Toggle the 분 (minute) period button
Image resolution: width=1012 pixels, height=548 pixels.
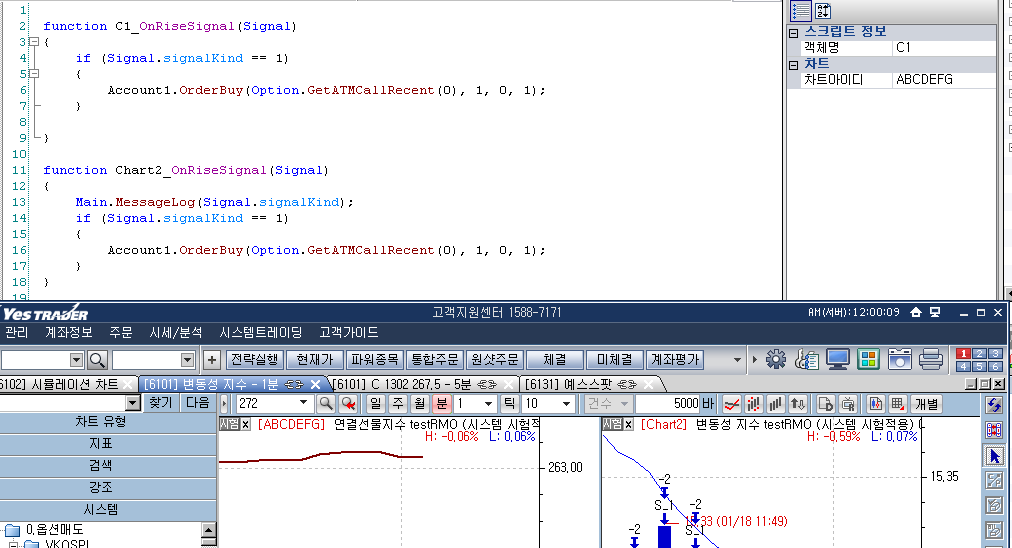coord(441,403)
